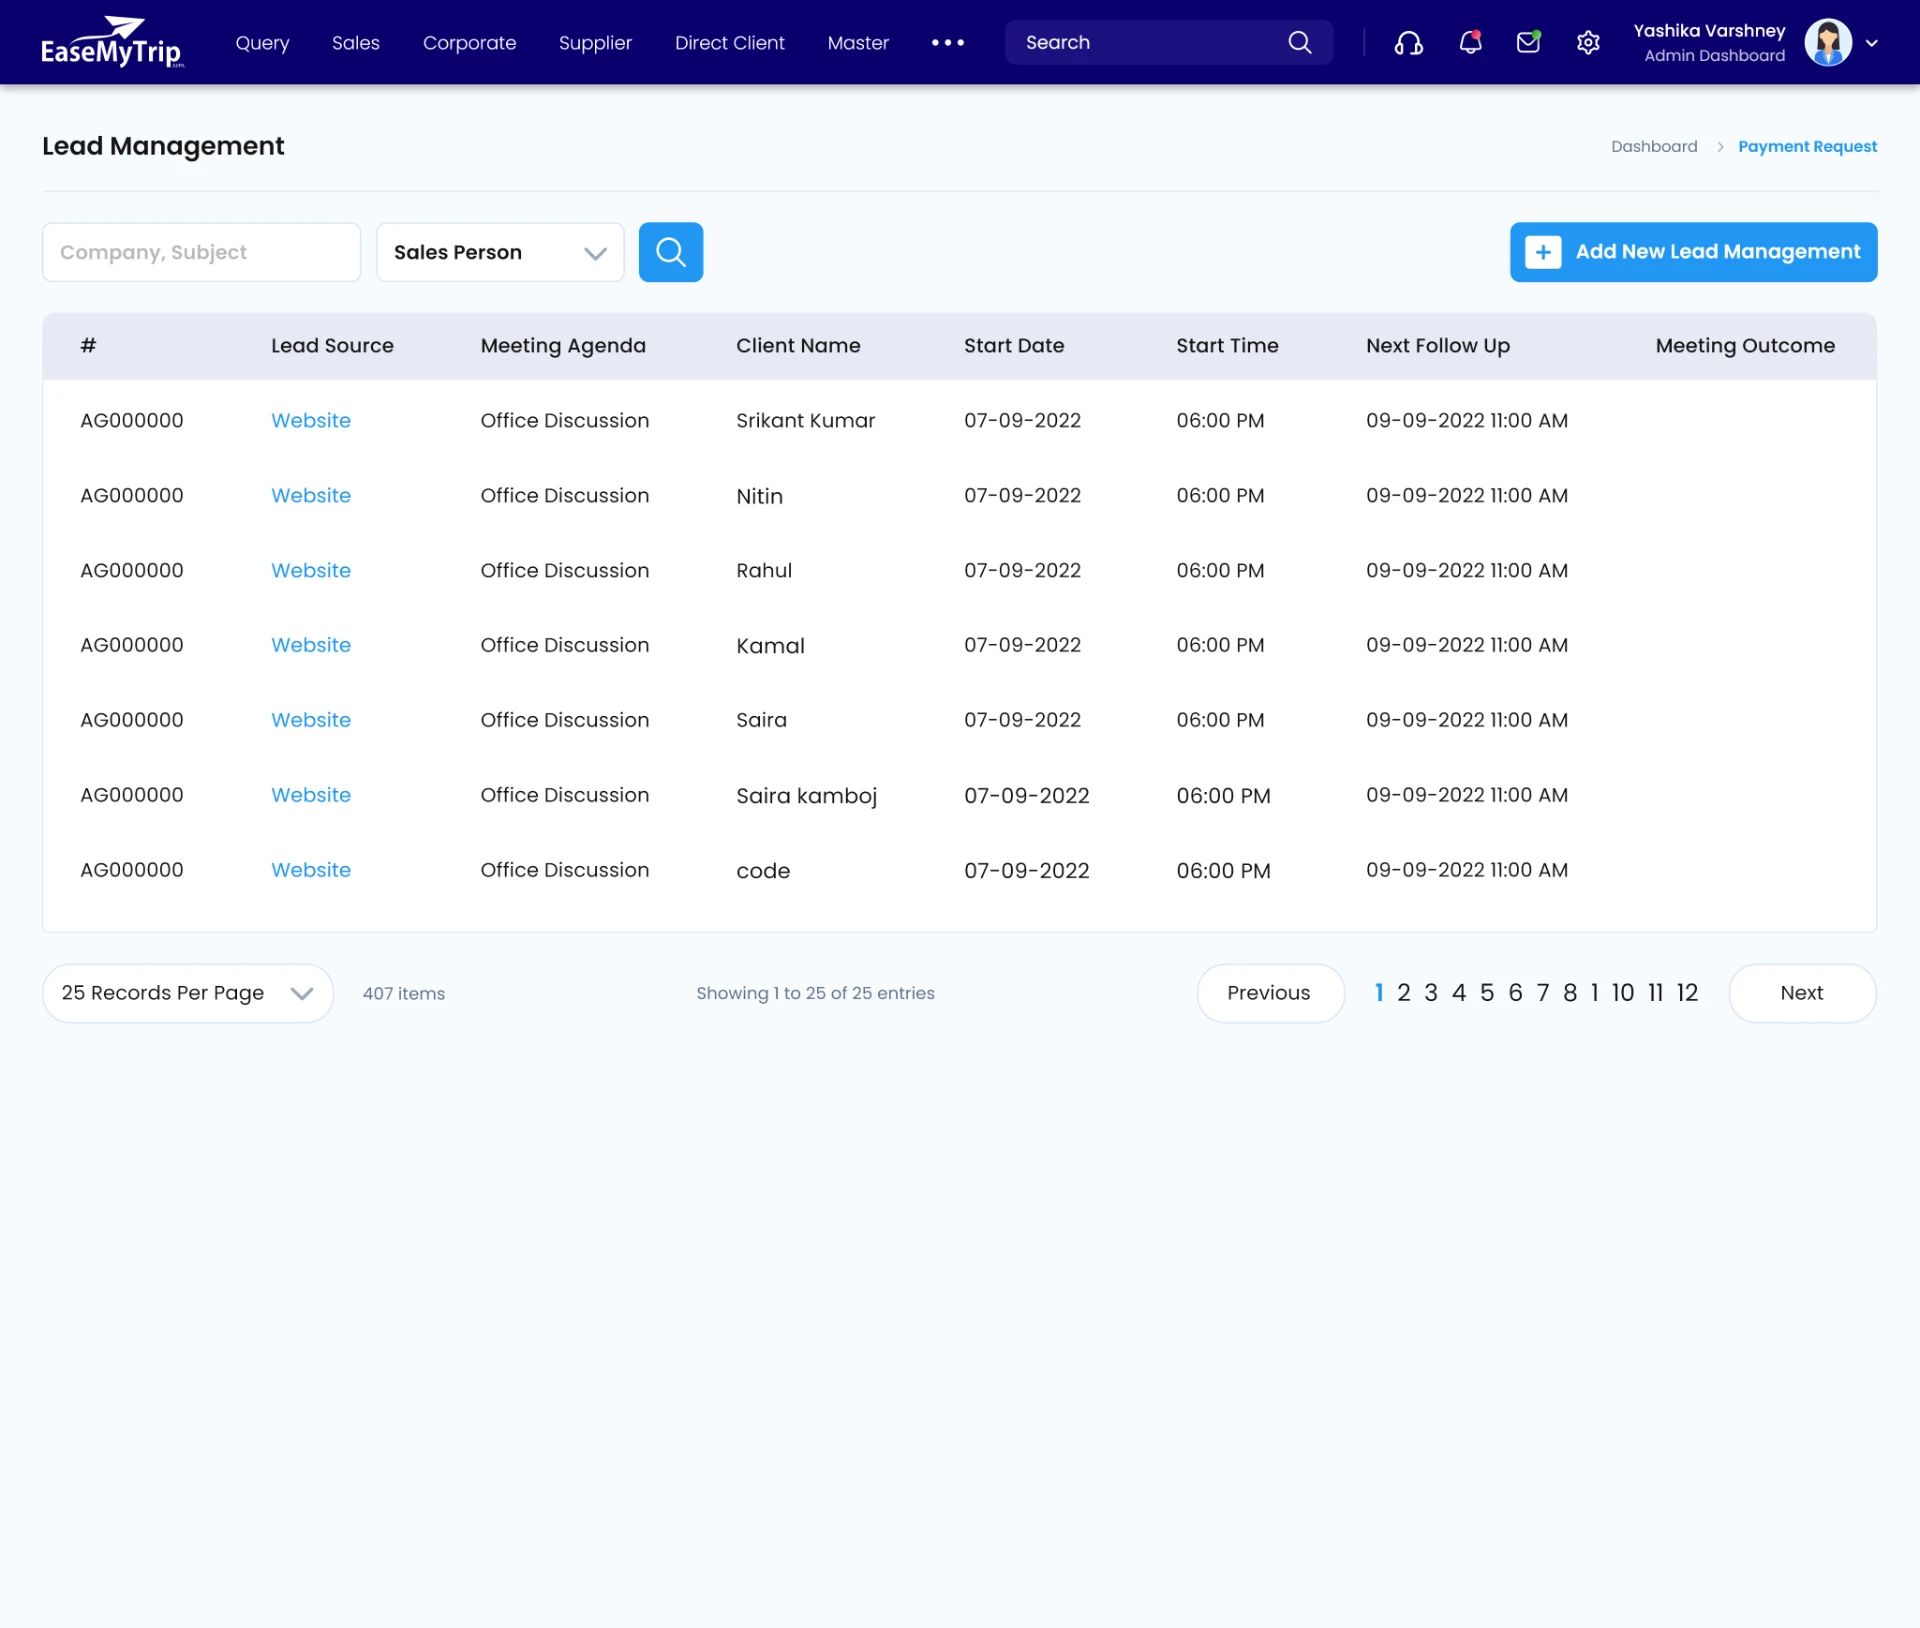Open Website link in Kamal row
Image resolution: width=1920 pixels, height=1628 pixels.
click(311, 645)
